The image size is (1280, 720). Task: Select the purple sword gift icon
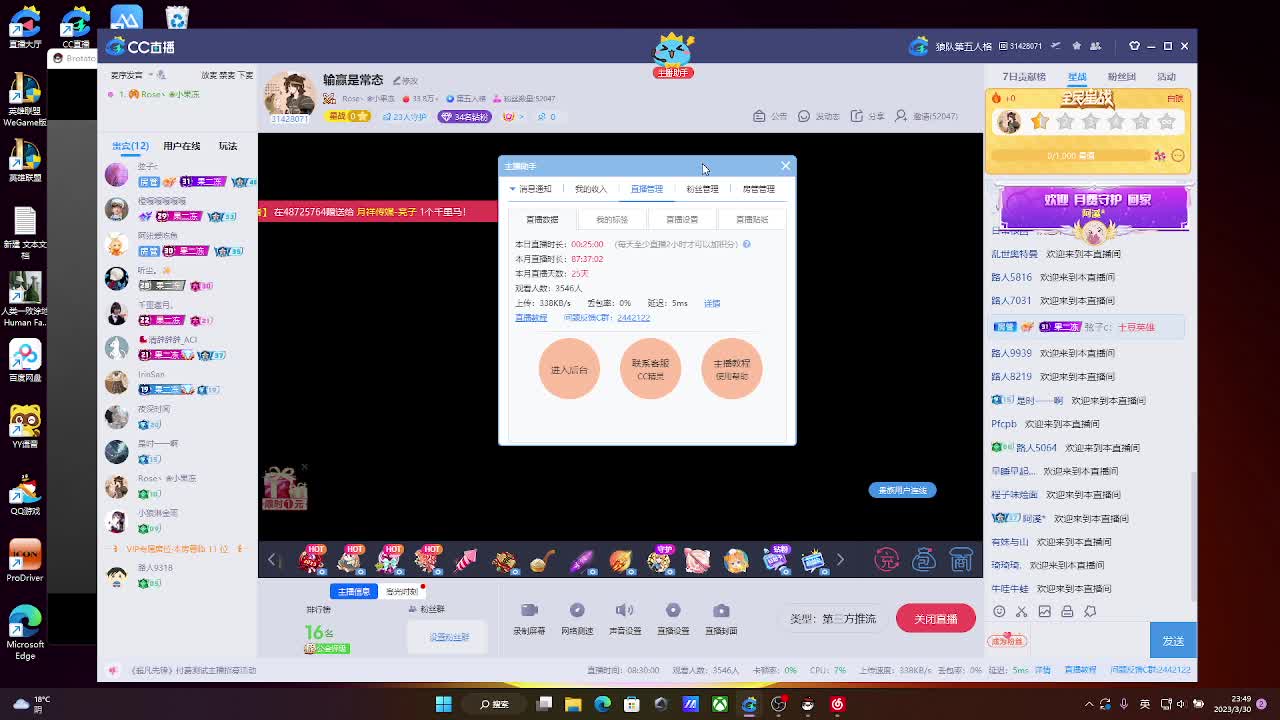pyautogui.click(x=581, y=561)
